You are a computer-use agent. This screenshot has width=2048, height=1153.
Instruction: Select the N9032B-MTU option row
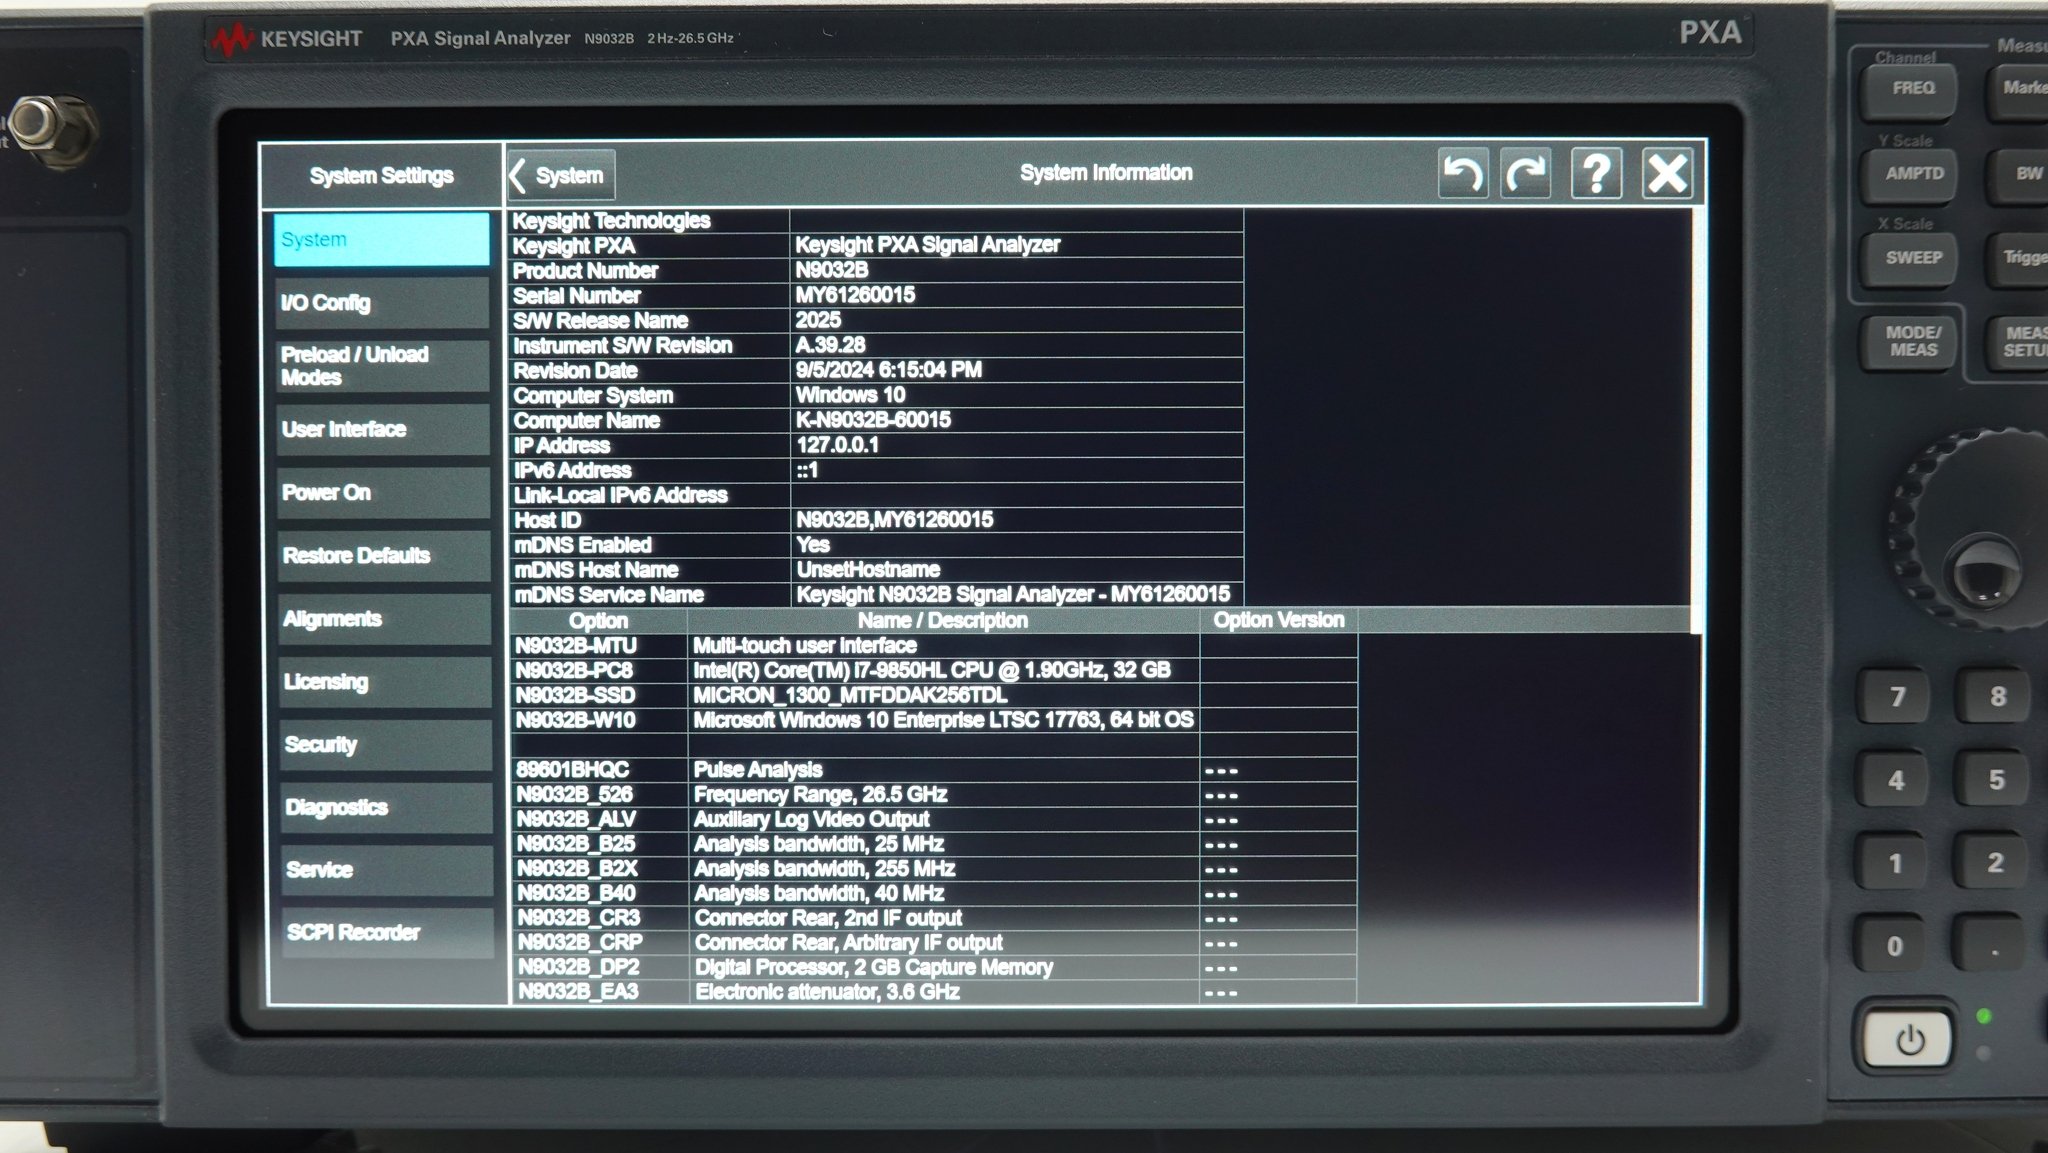(933, 646)
